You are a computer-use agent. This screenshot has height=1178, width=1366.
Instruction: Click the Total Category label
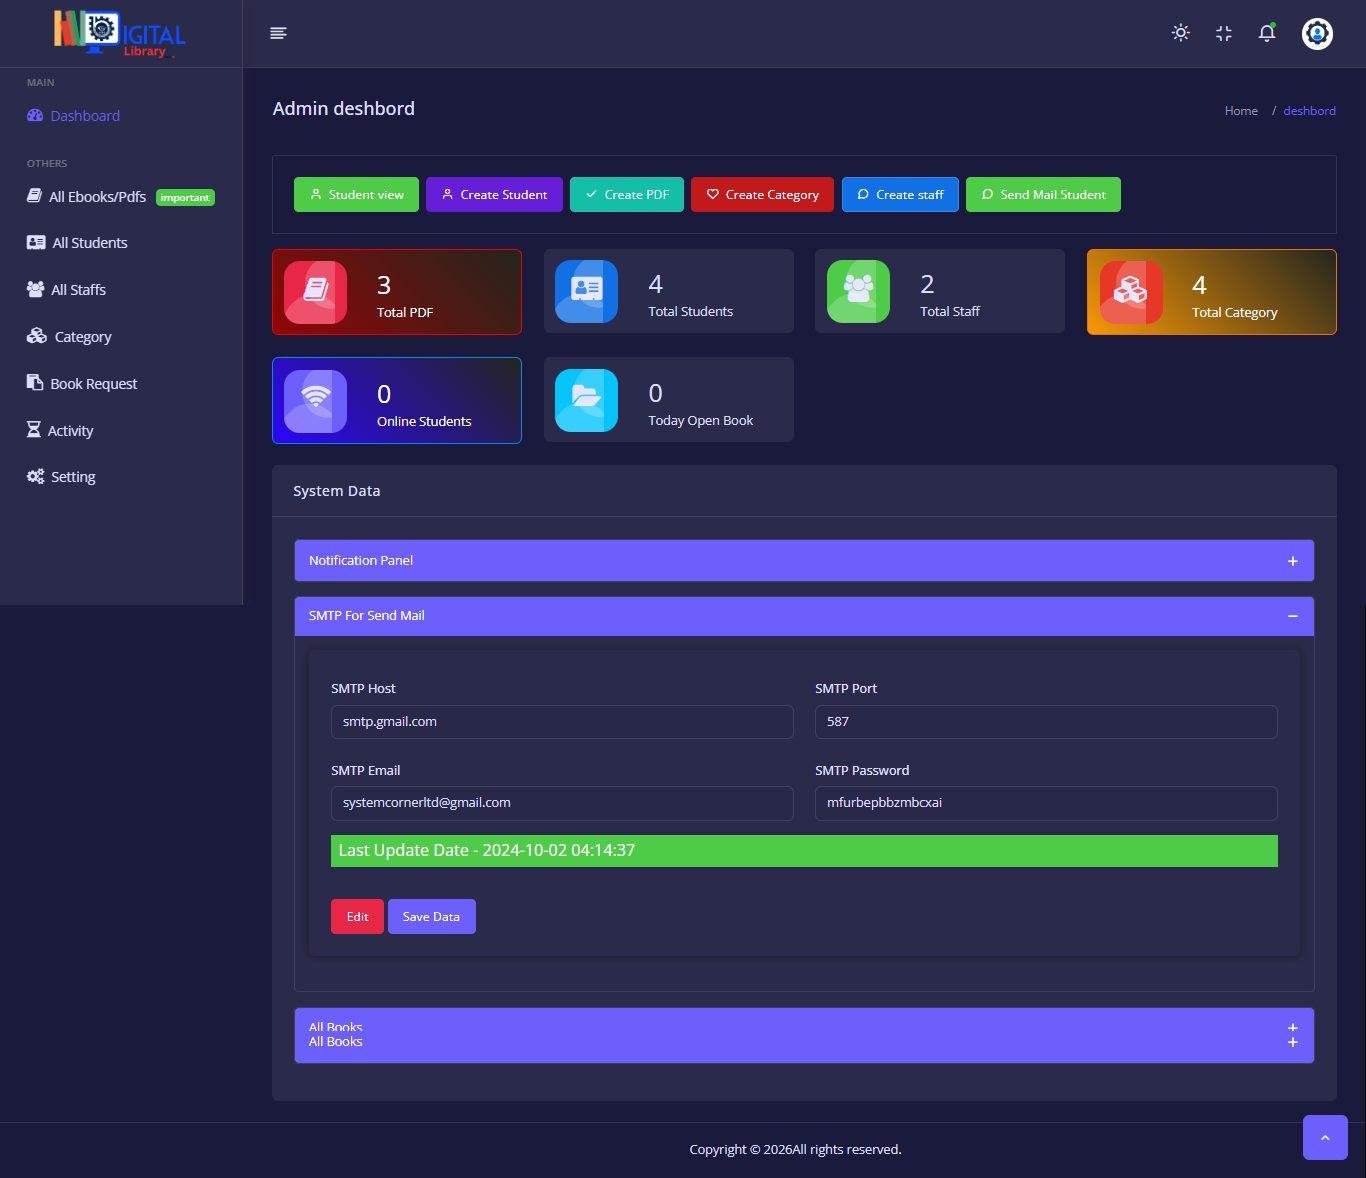(x=1235, y=312)
